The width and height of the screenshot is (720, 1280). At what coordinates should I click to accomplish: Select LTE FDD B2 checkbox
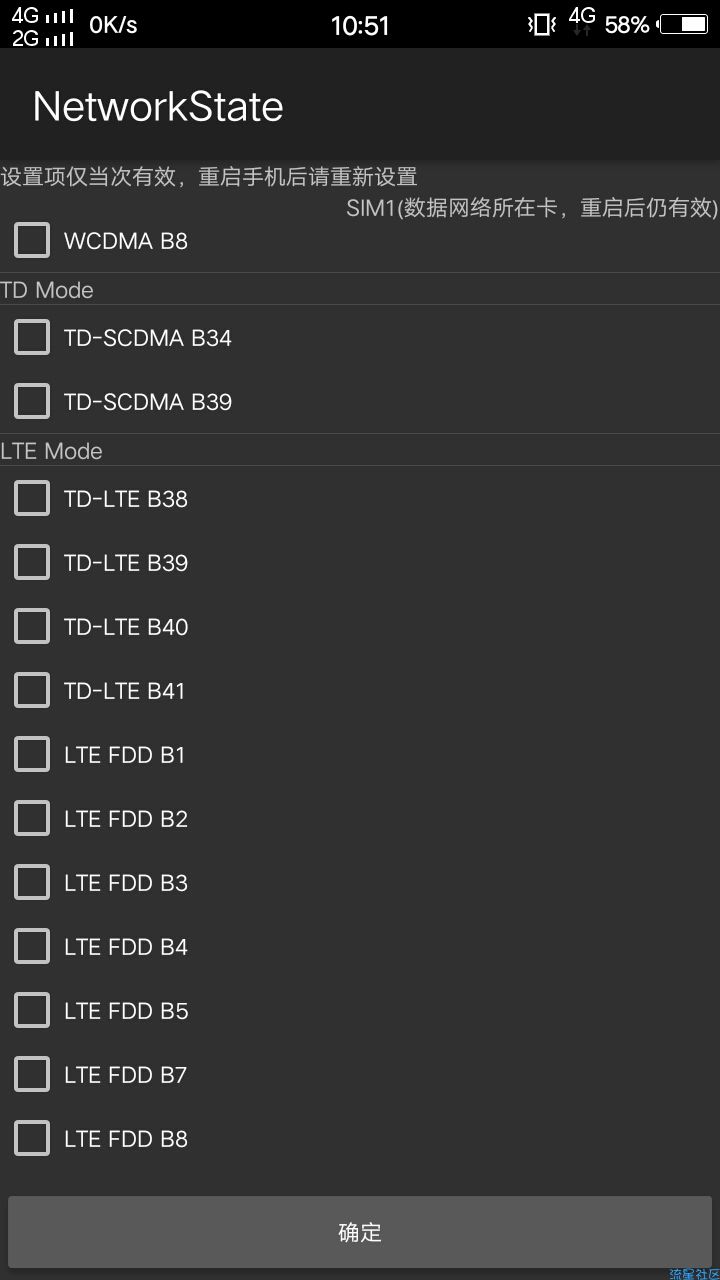click(32, 818)
